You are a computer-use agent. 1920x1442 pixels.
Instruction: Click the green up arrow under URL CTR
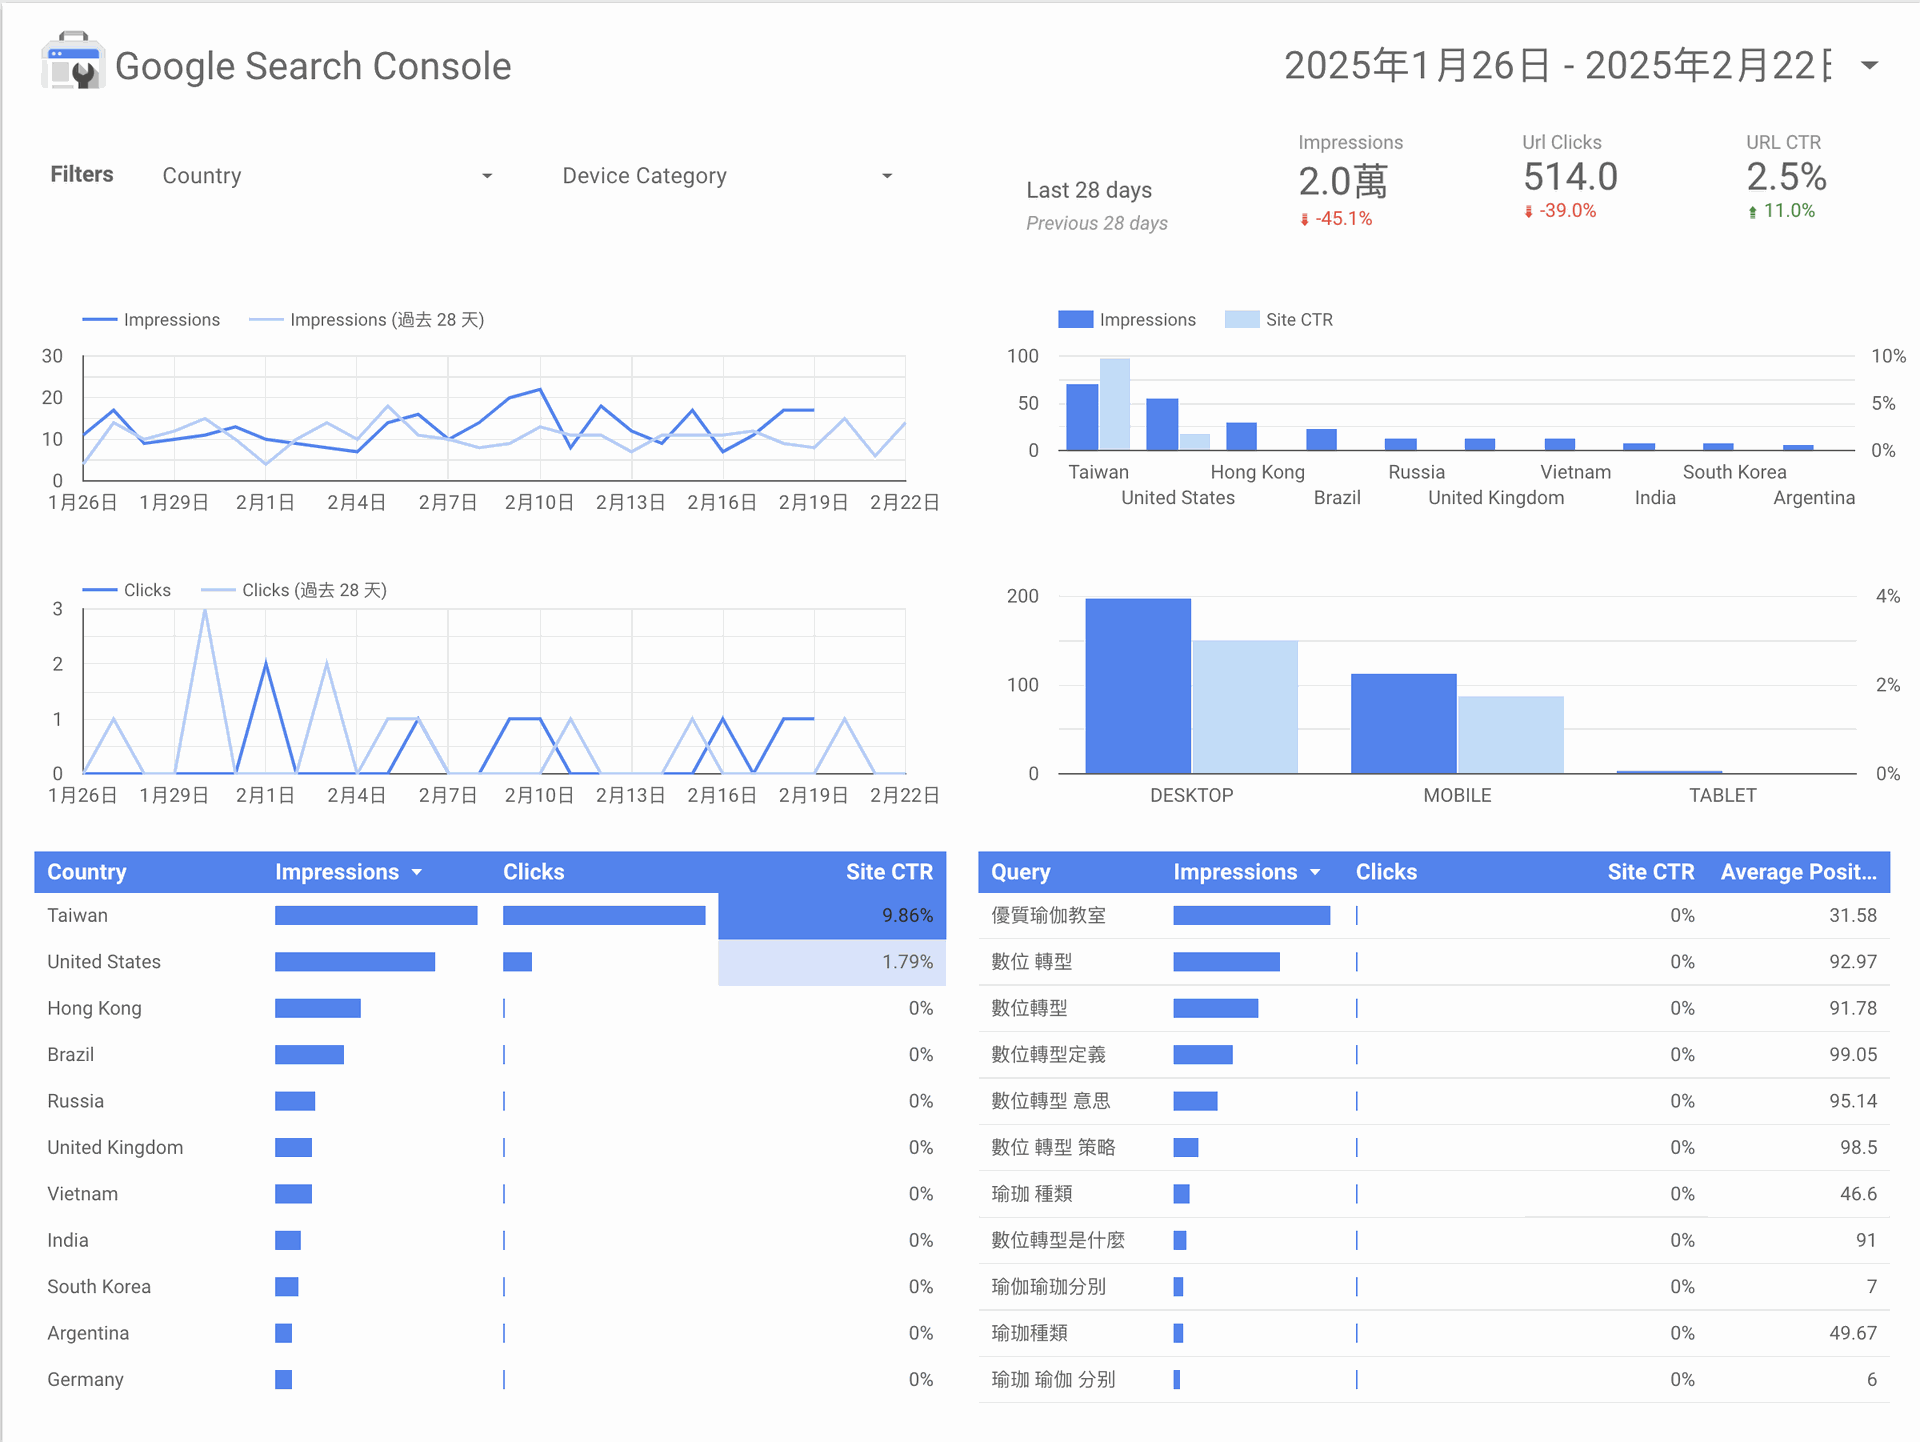pyautogui.click(x=1752, y=212)
